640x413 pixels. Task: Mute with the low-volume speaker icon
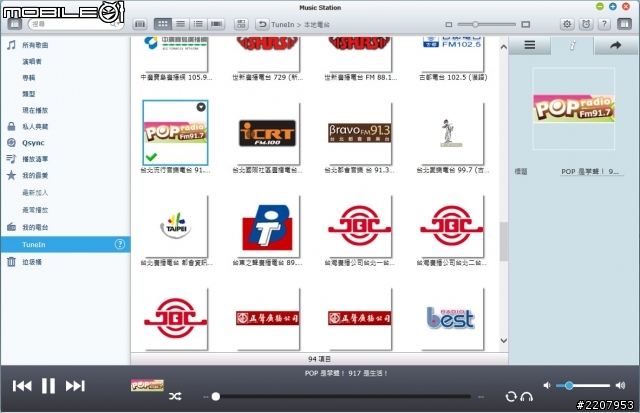[547, 385]
